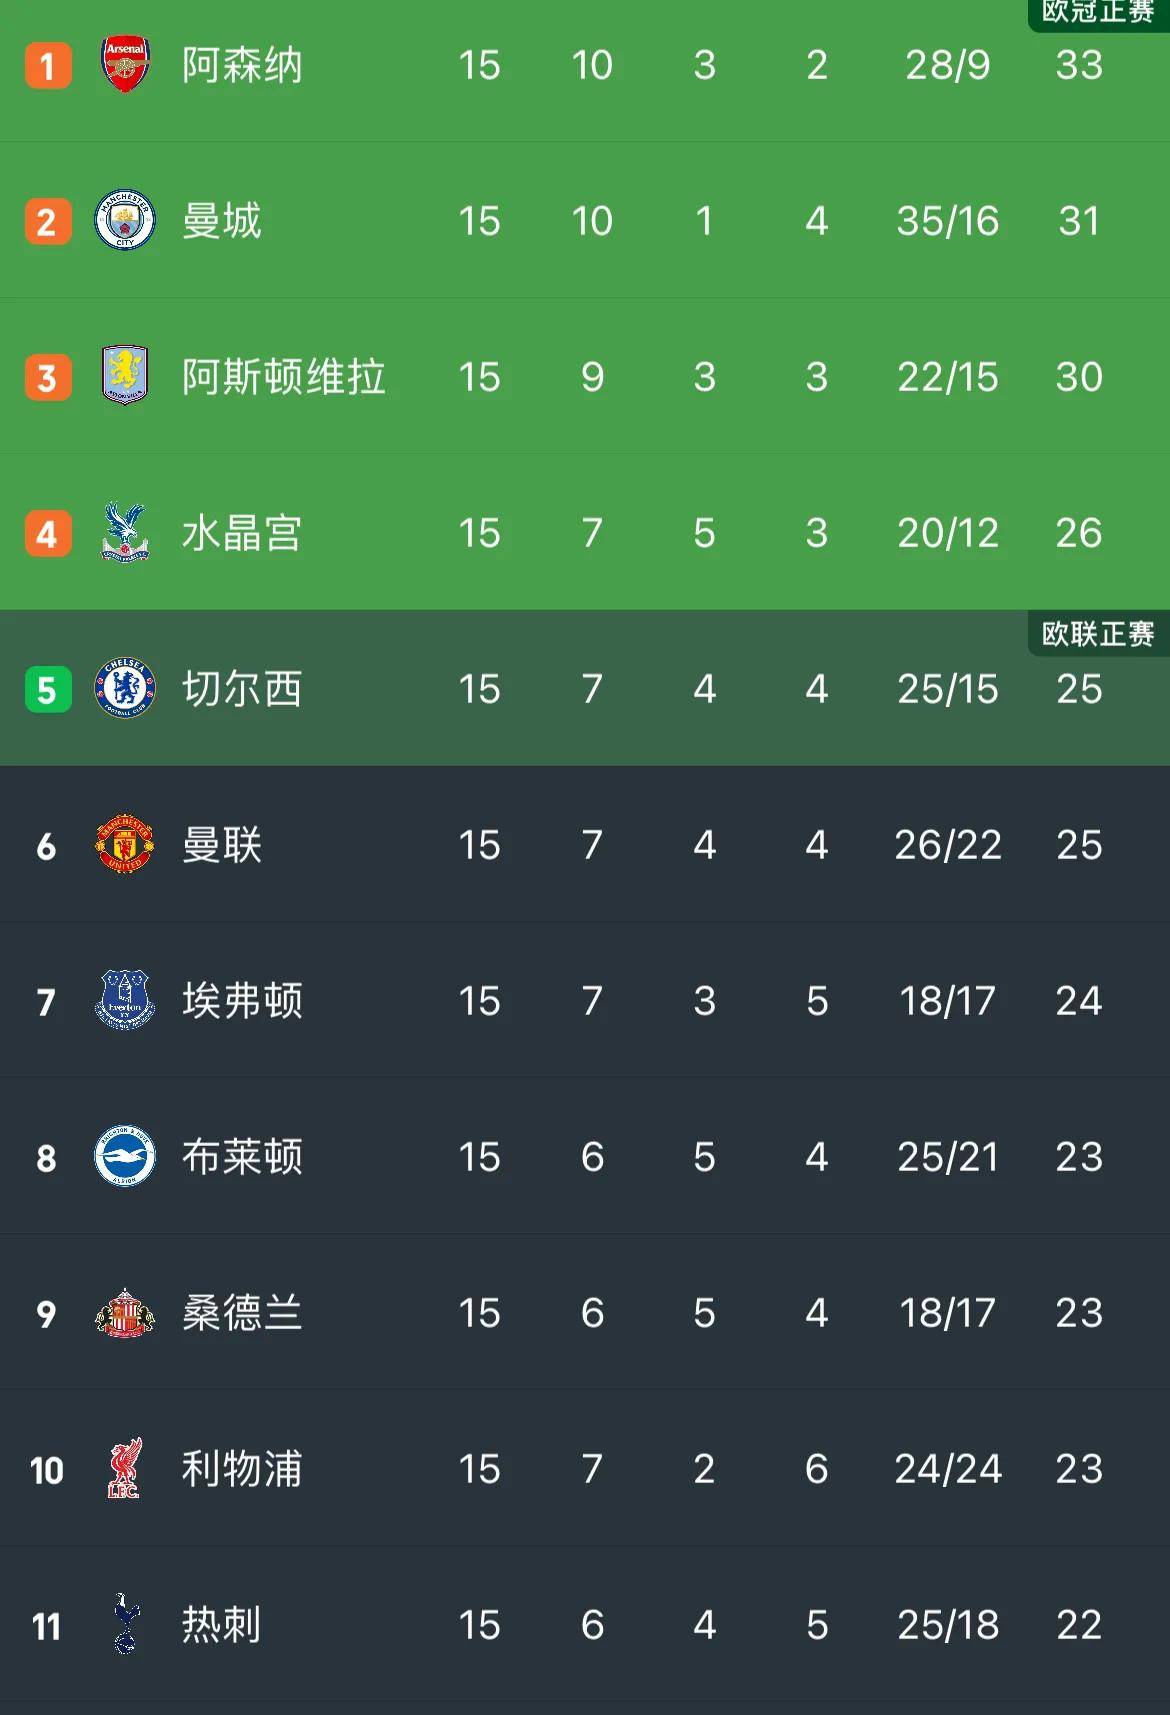Click the Everton club crest
This screenshot has width=1170, height=1715.
[123, 1001]
